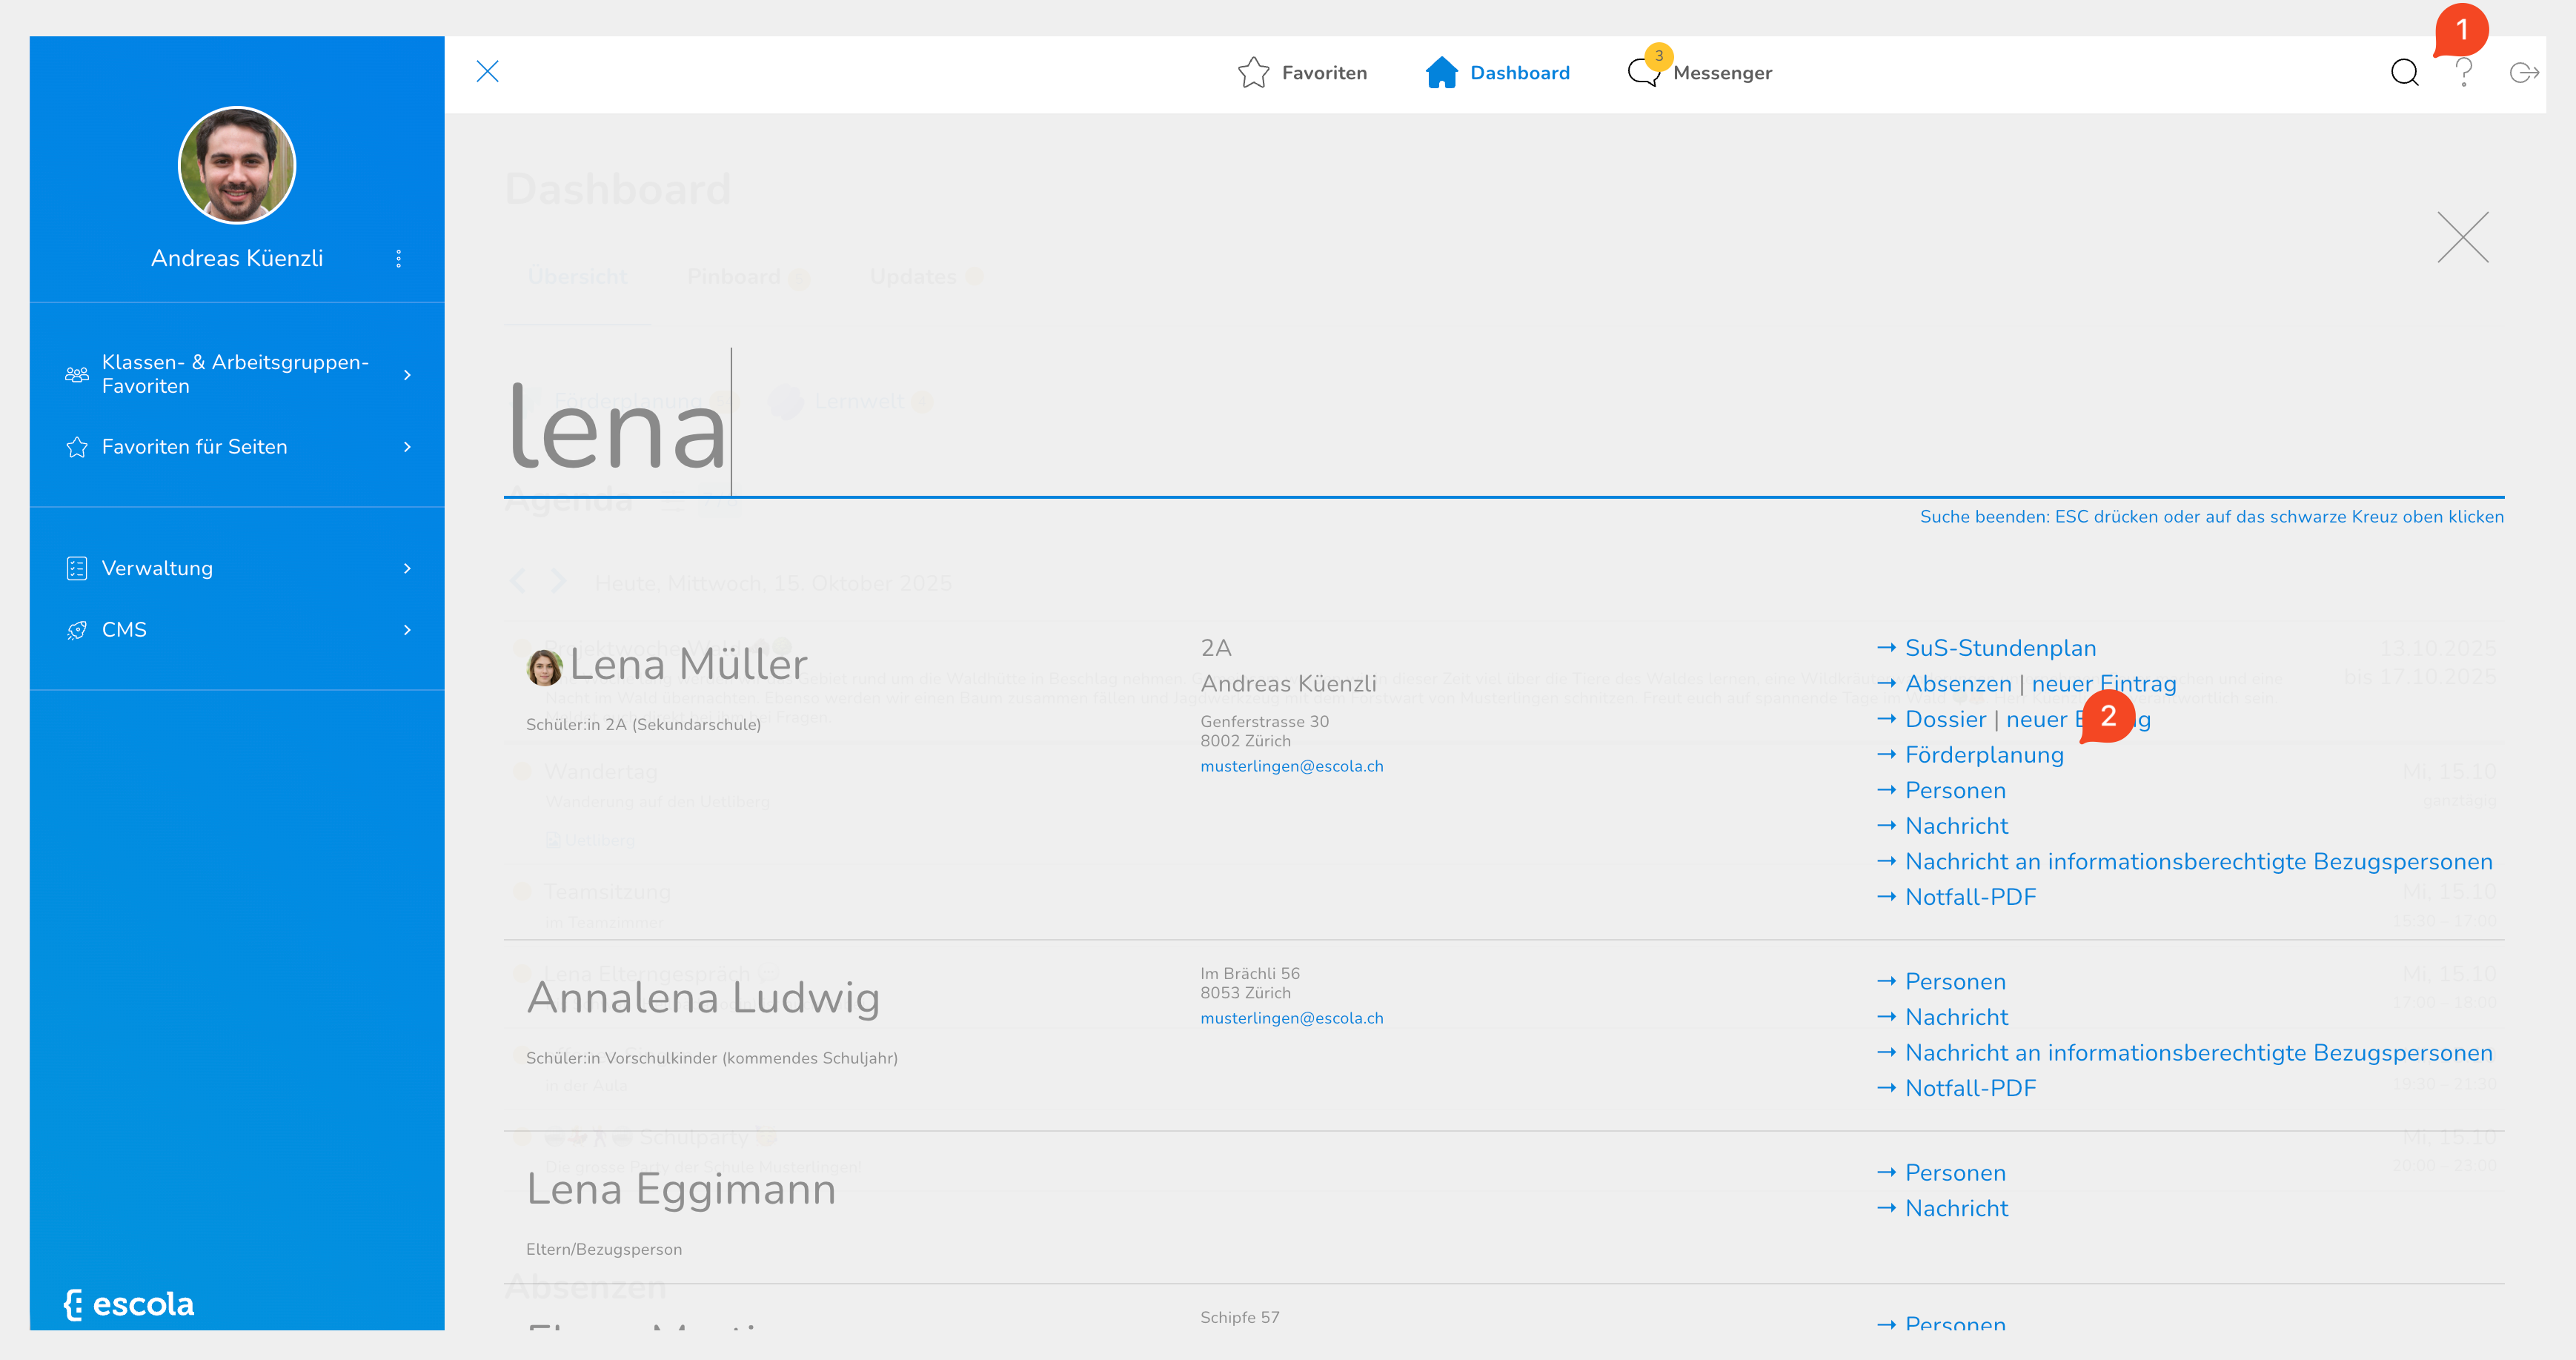
Task: Click the search magnifier icon
Action: tap(2404, 73)
